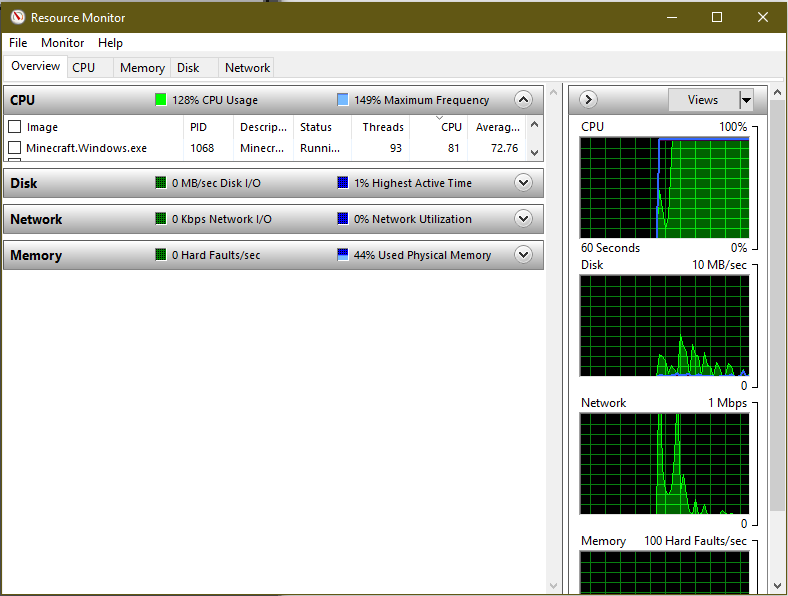Collapse the CPU section chevron

click(522, 100)
